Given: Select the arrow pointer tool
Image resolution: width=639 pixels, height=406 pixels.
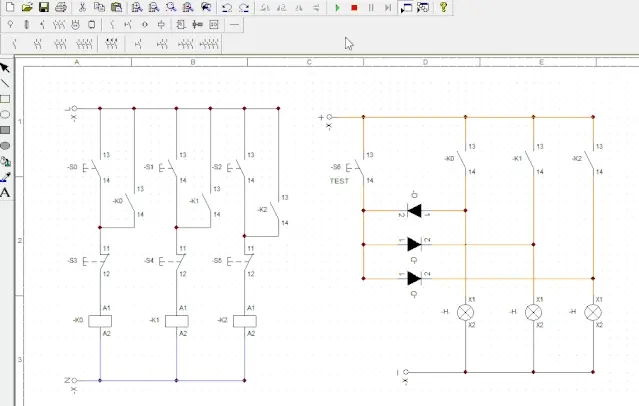Looking at the screenshot, I should [5, 68].
